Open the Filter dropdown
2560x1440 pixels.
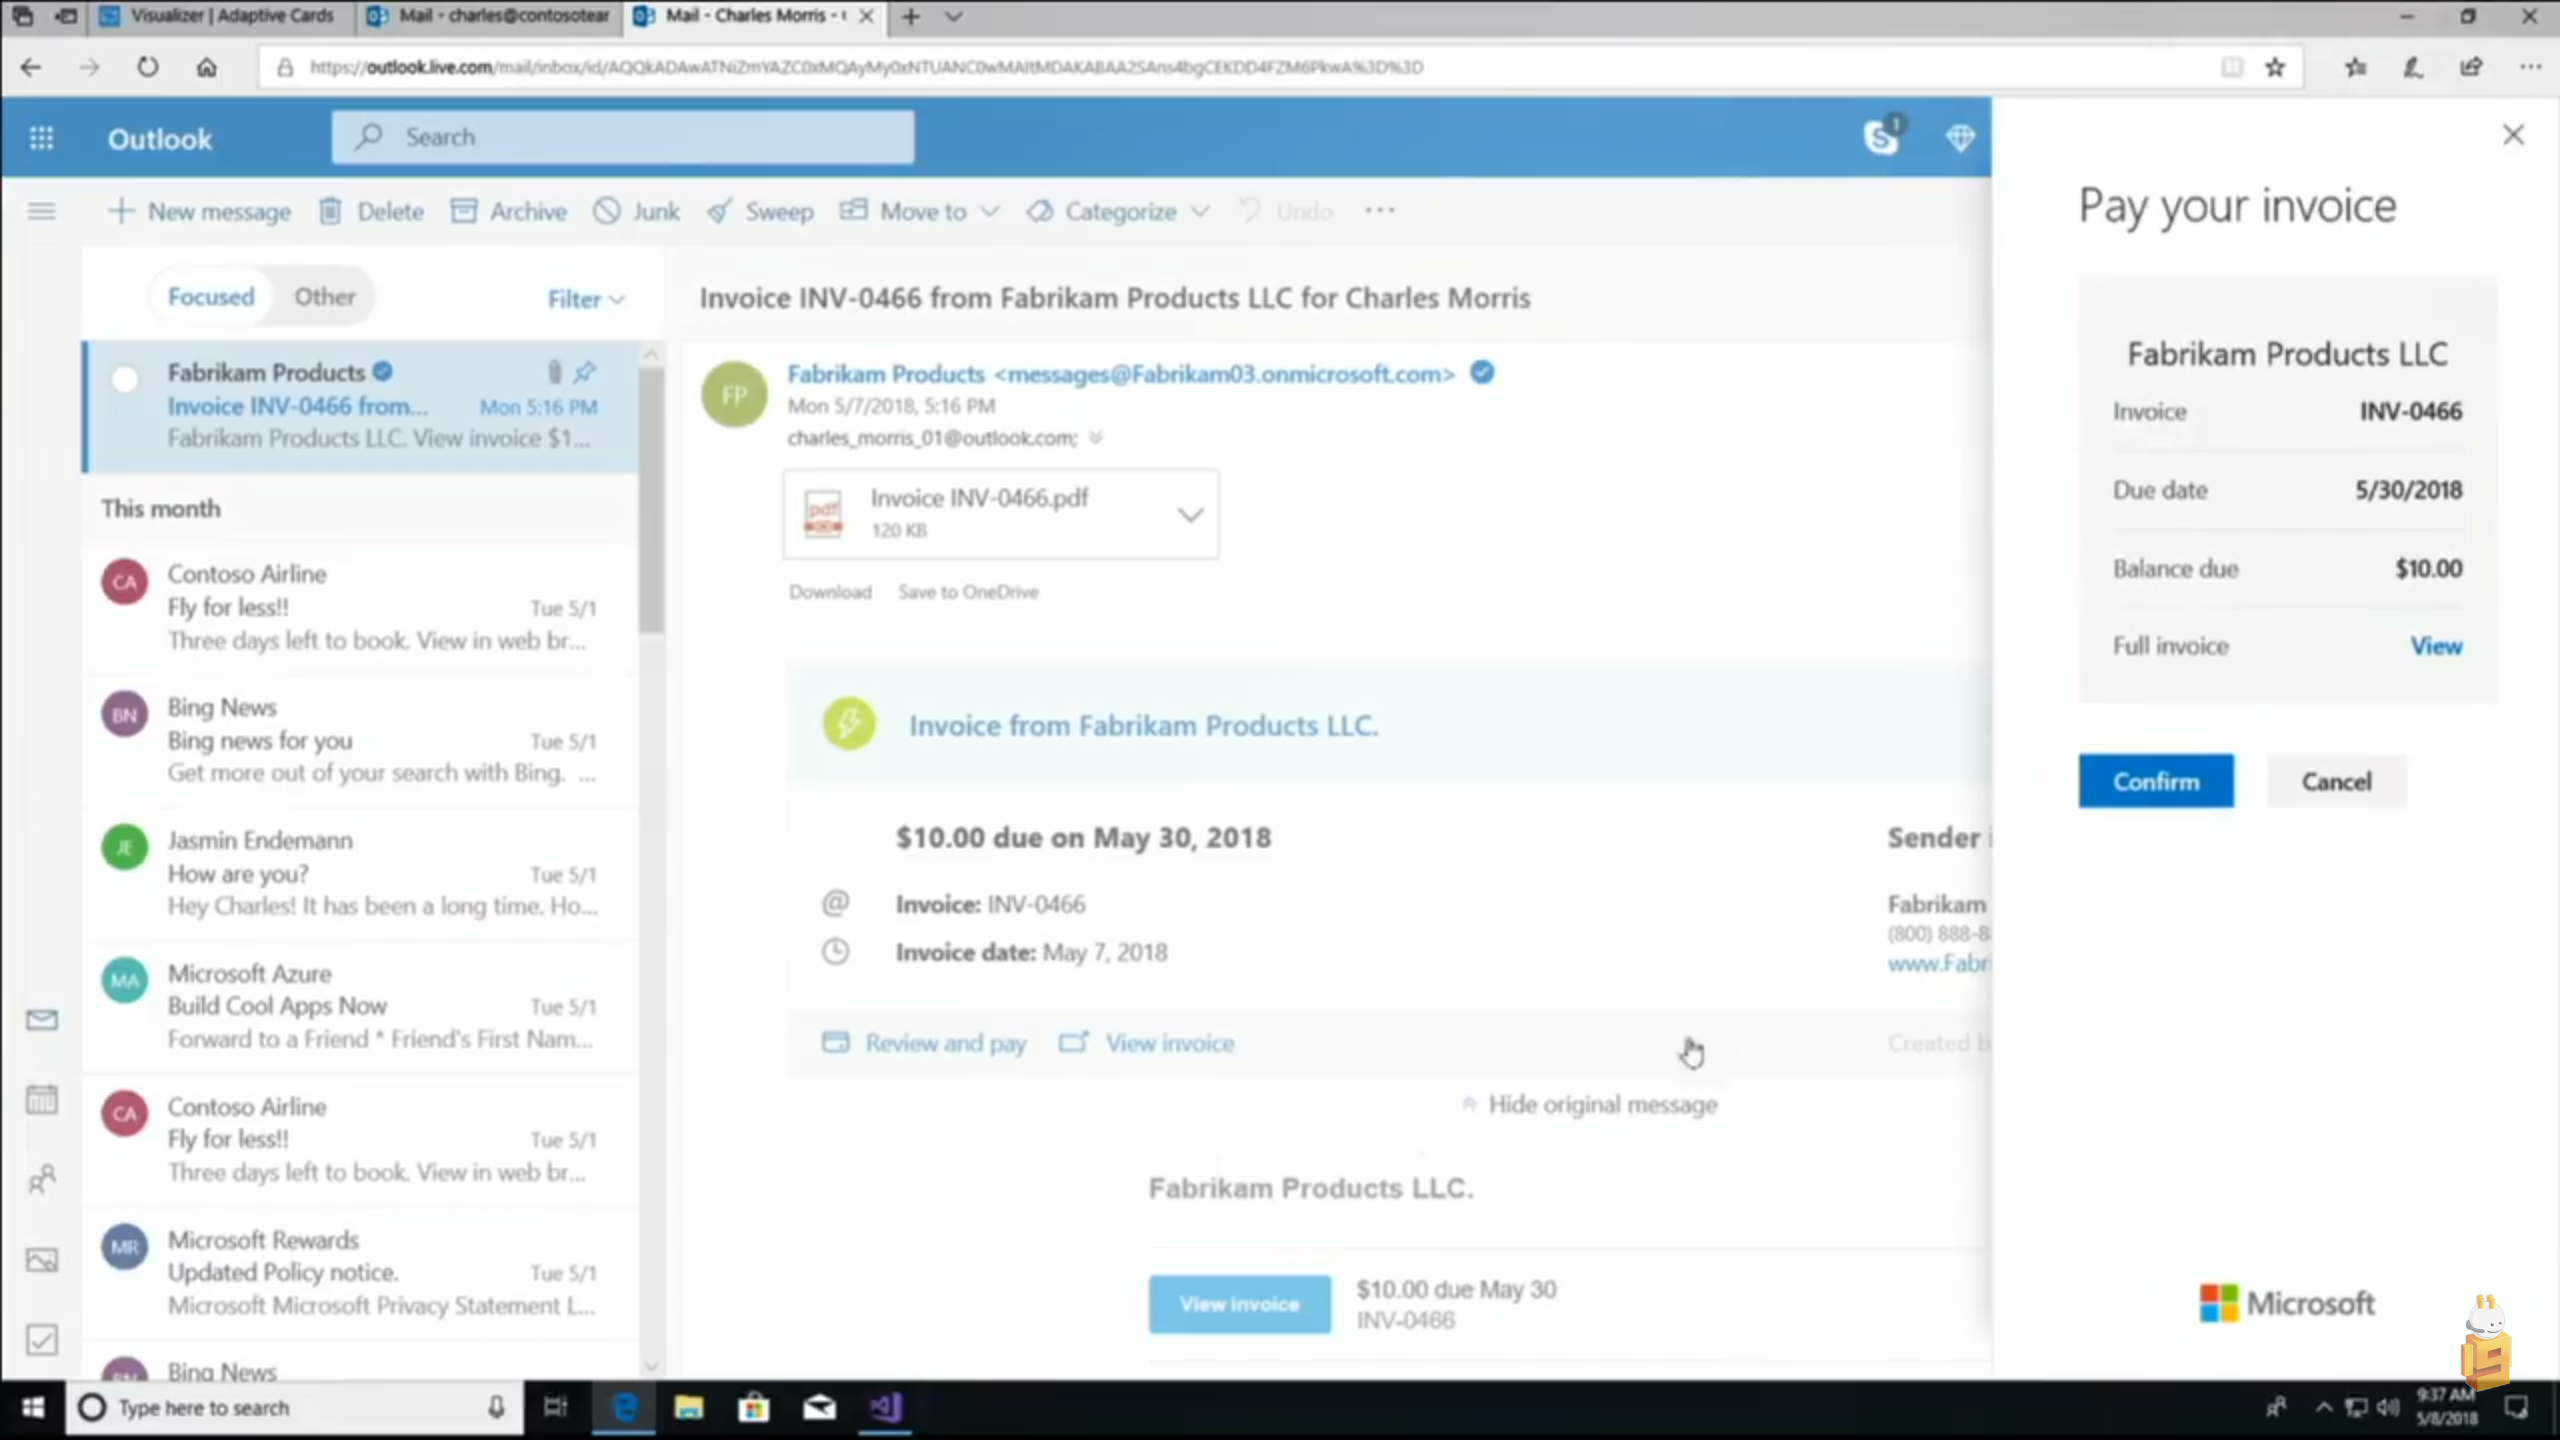click(585, 299)
